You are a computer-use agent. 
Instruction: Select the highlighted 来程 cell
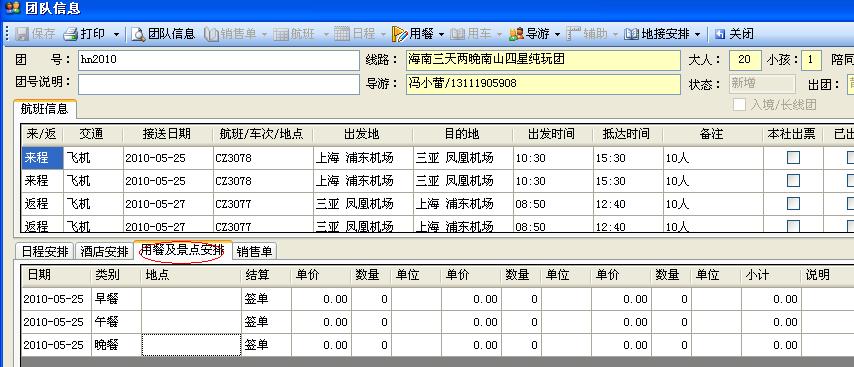42,158
